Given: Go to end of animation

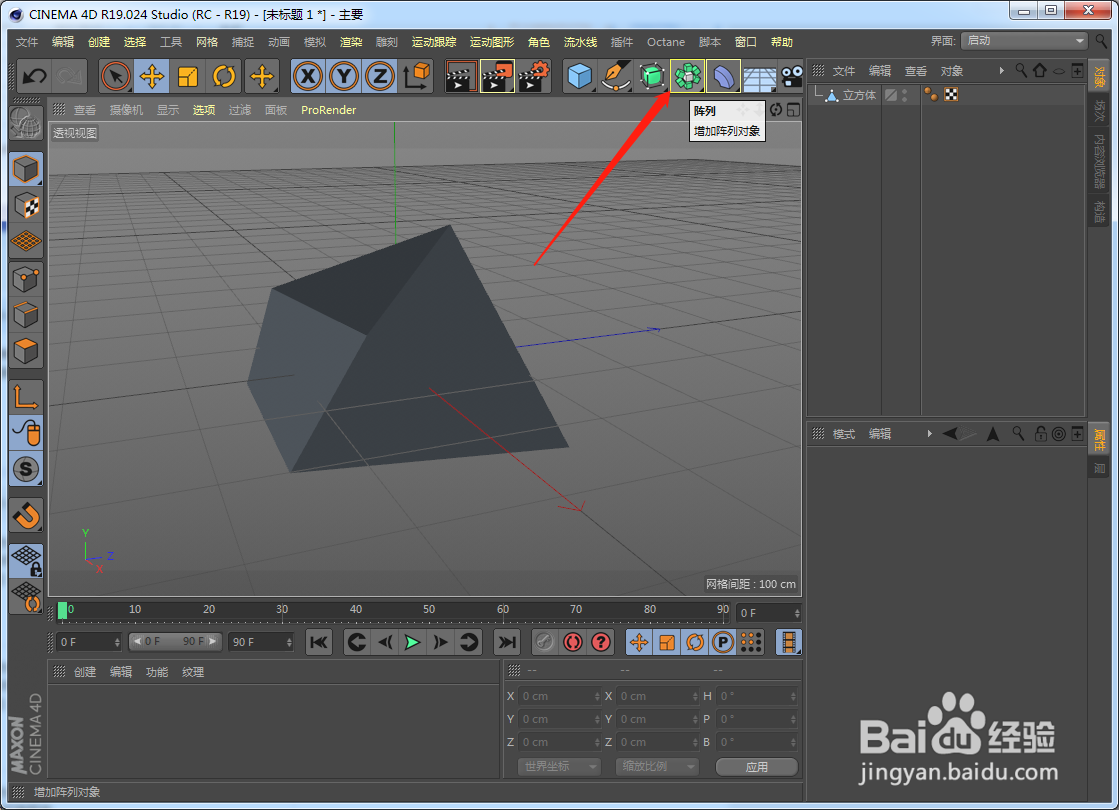Looking at the screenshot, I should (x=507, y=642).
